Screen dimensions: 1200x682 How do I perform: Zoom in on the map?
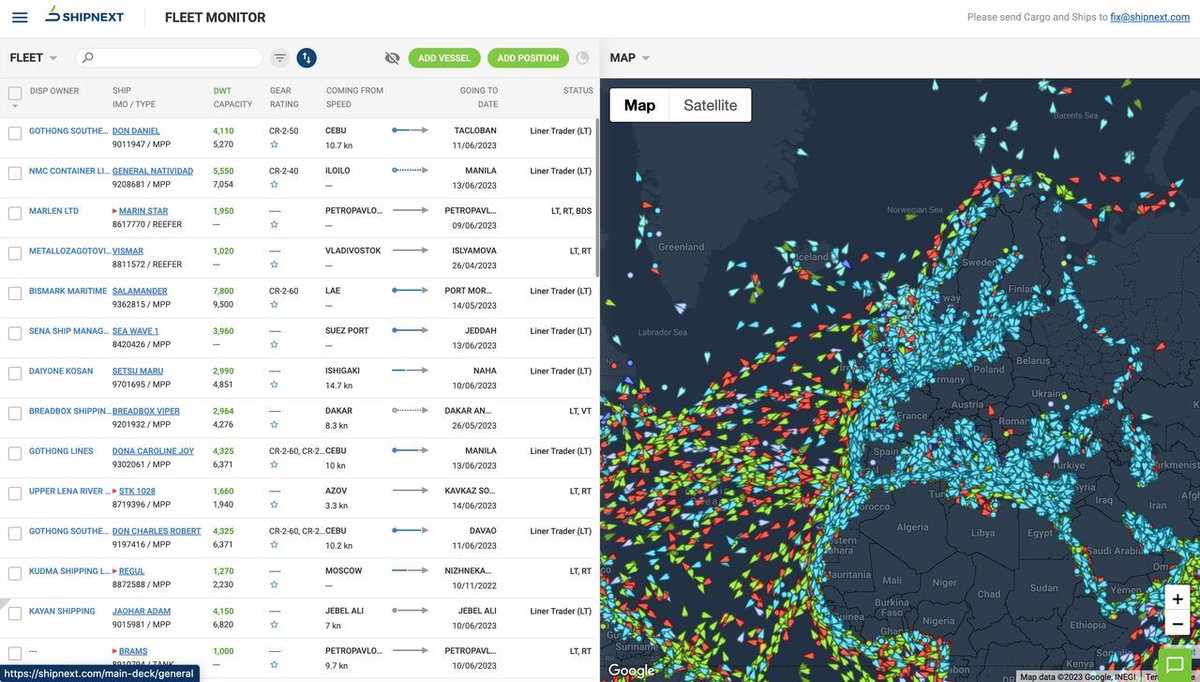[x=1178, y=599]
